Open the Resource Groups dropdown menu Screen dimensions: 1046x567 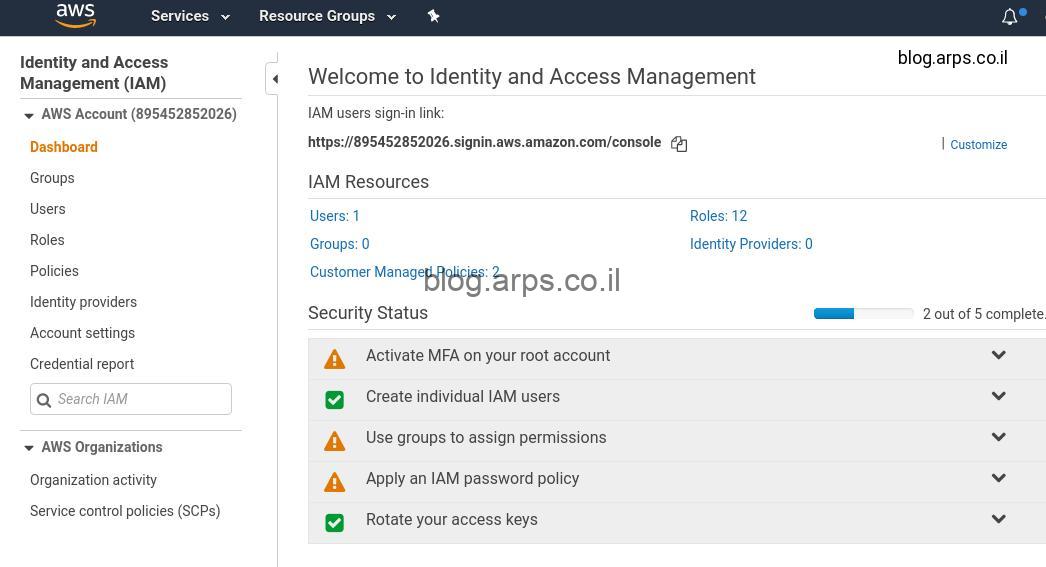pos(328,16)
